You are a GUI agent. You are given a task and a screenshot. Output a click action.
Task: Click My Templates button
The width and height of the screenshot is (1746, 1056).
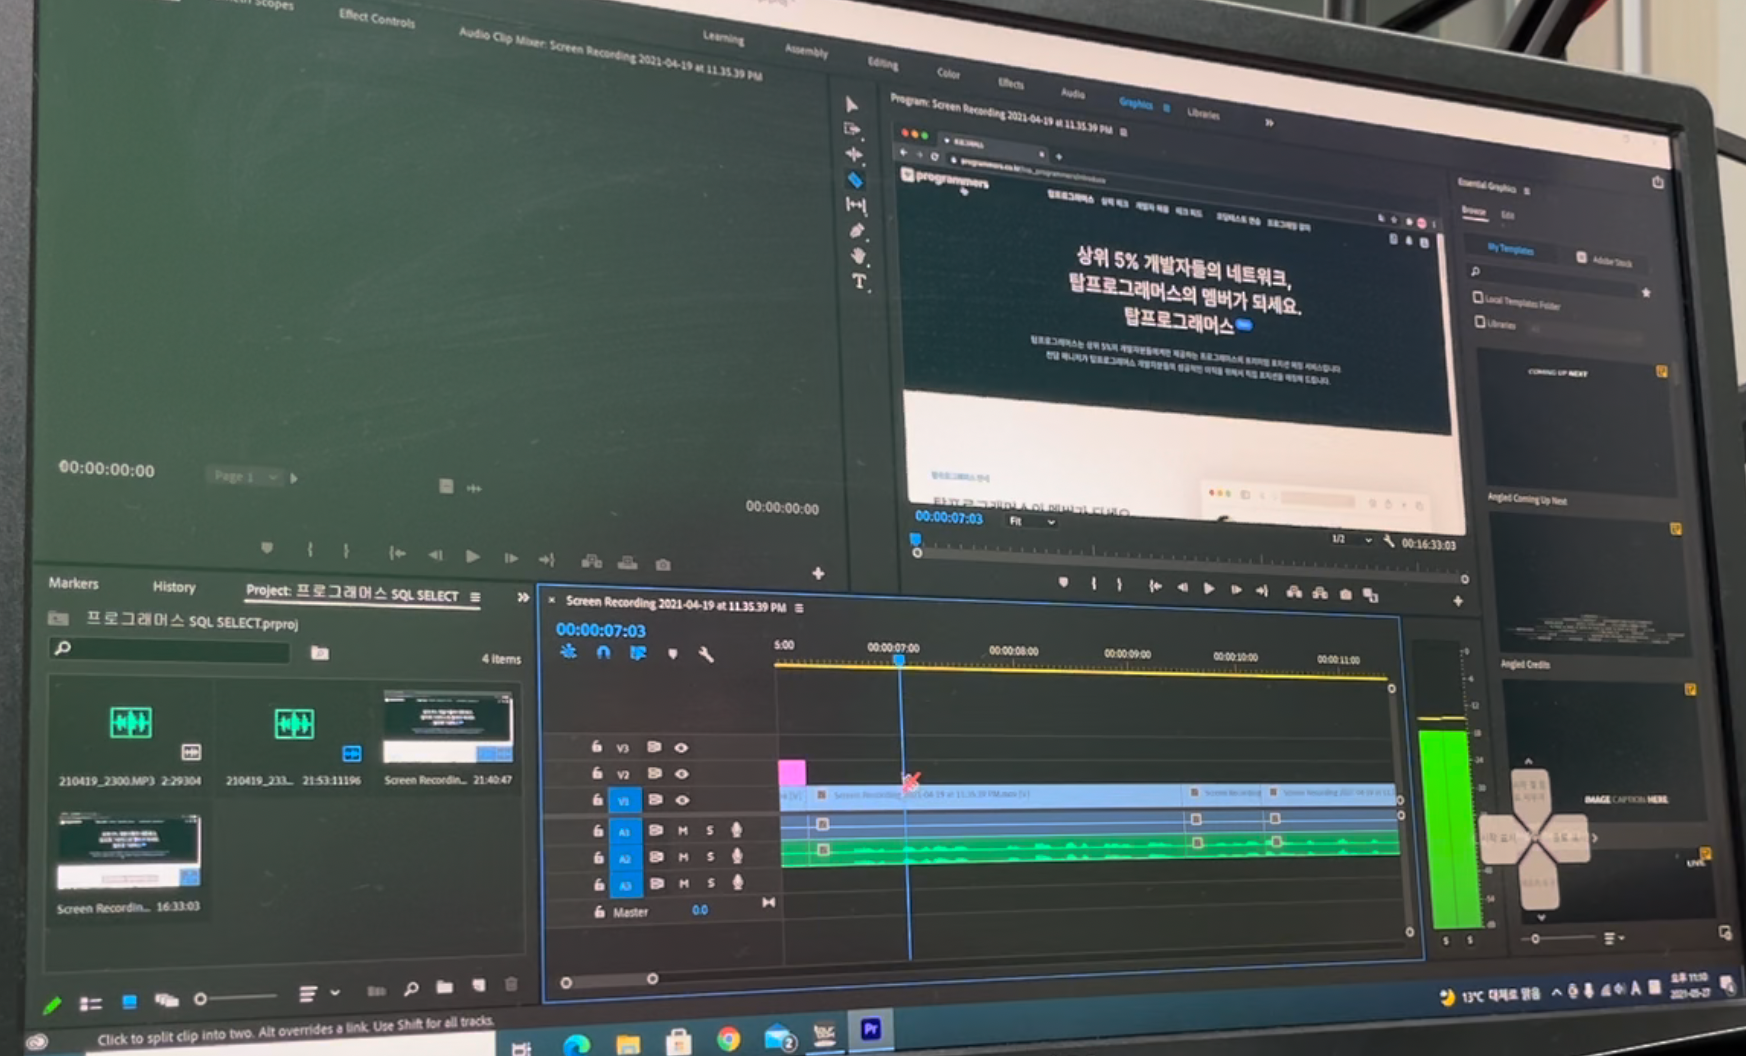coord(1509,249)
